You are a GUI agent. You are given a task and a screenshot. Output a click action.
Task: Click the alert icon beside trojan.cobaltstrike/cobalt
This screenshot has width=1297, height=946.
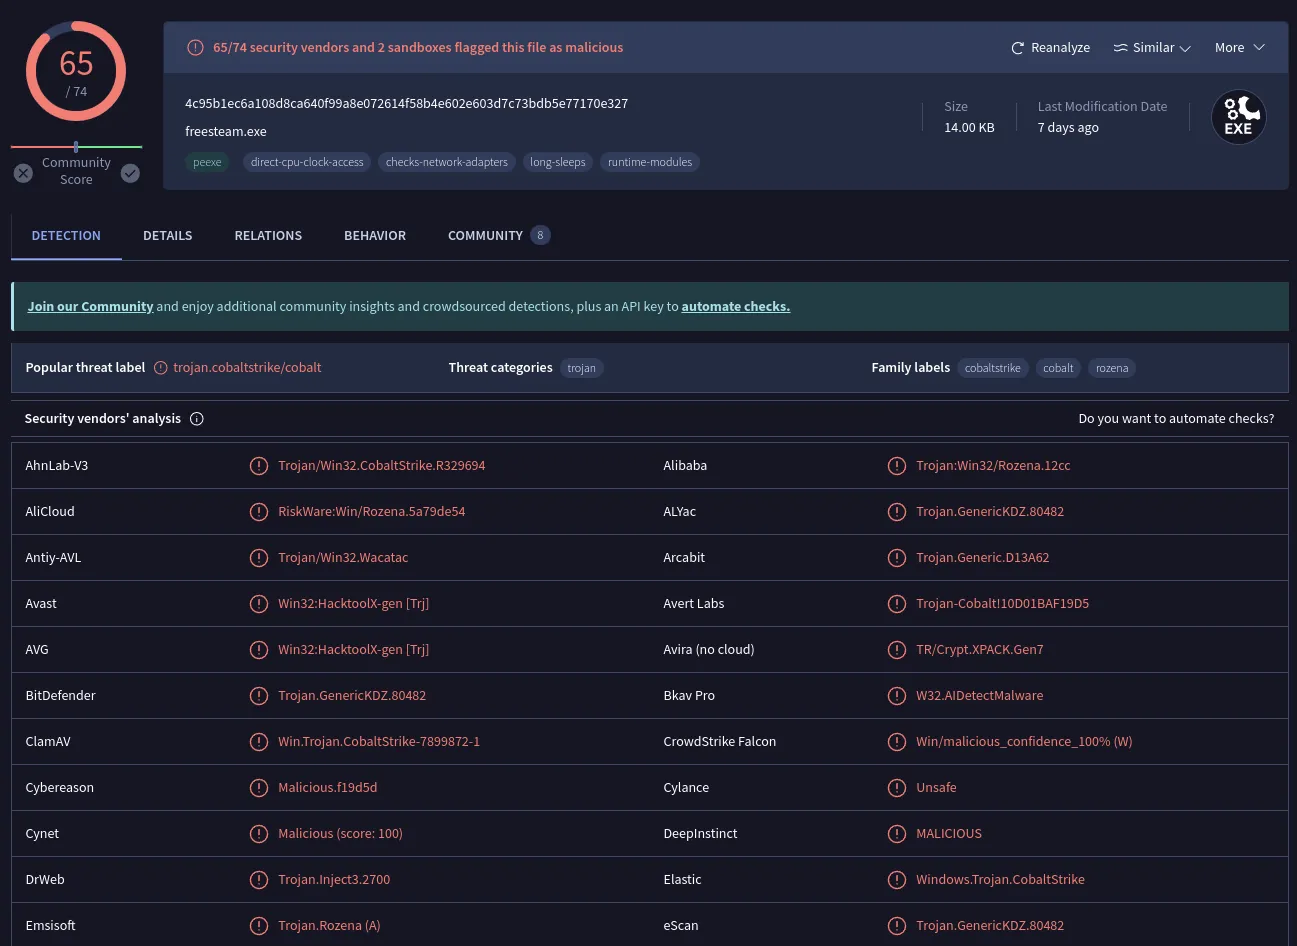pos(160,368)
